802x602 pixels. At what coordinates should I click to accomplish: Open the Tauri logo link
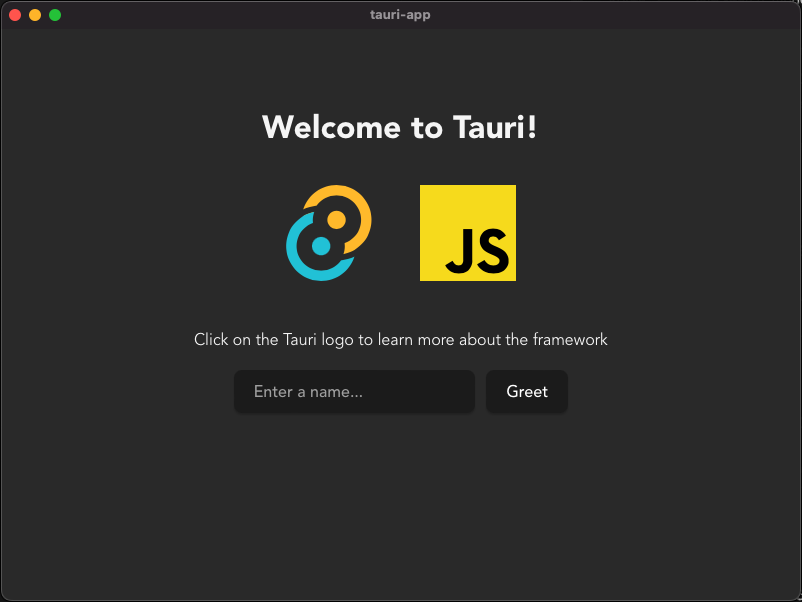329,233
